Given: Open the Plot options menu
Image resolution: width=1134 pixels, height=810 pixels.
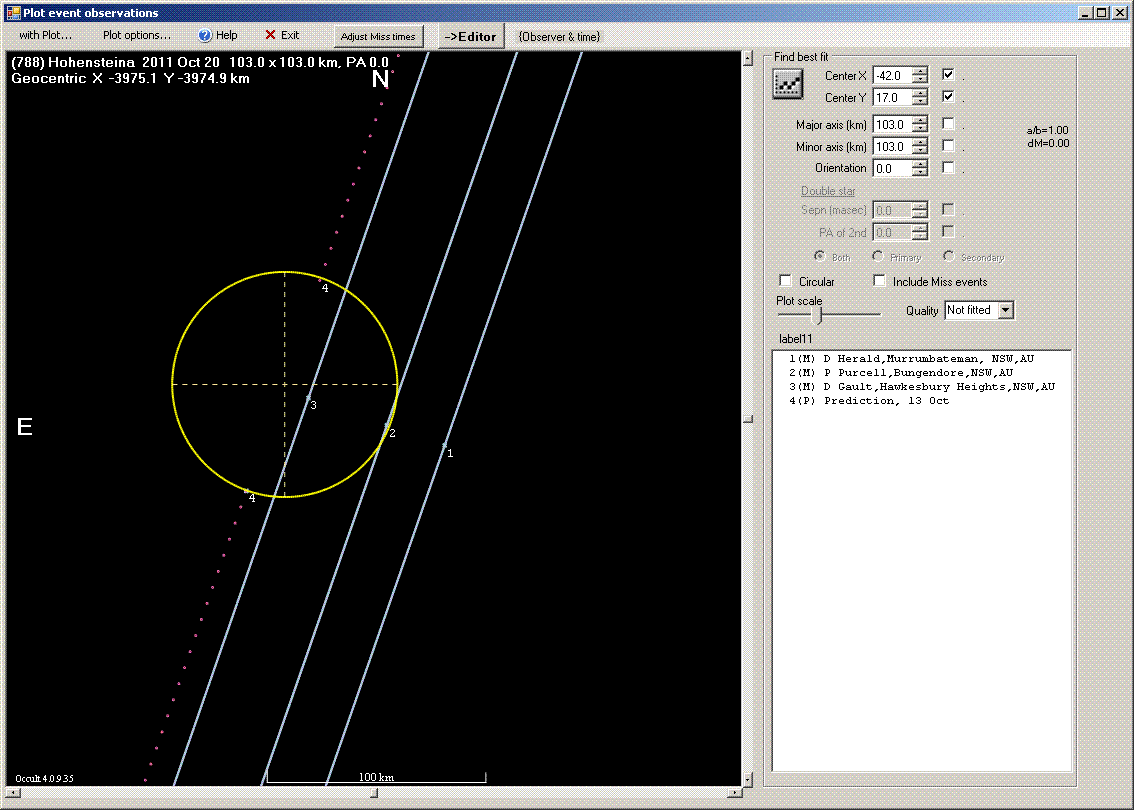Looking at the screenshot, I should (x=136, y=35).
